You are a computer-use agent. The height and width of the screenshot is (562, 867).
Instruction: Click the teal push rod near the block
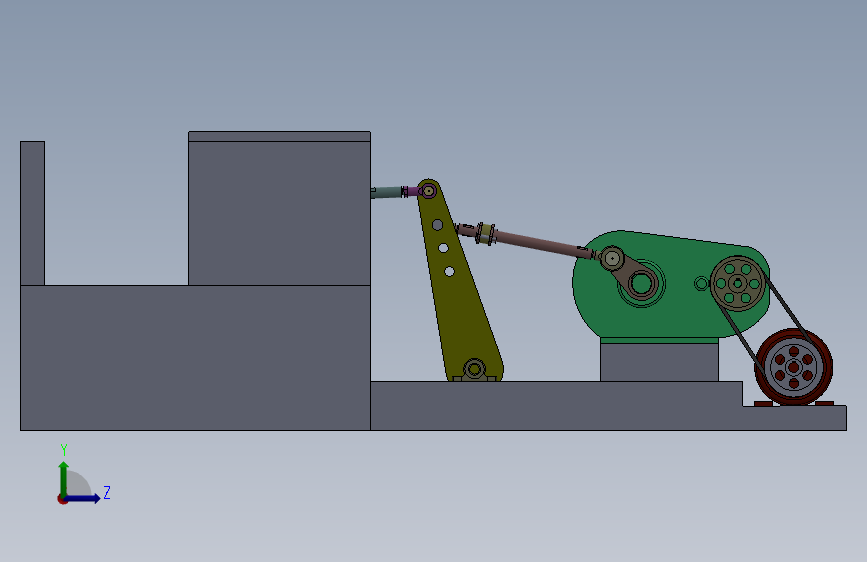pos(387,192)
